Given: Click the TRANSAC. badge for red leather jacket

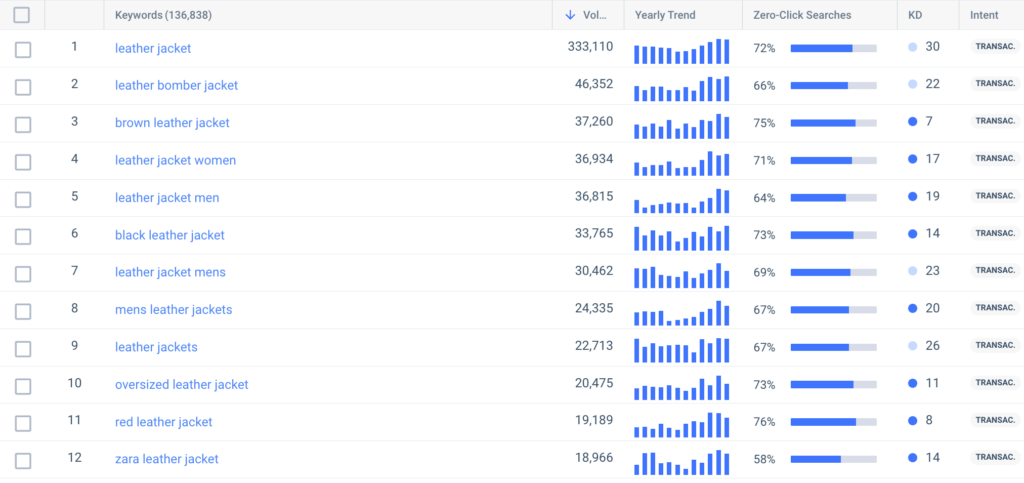Looking at the screenshot, I should point(994,421).
